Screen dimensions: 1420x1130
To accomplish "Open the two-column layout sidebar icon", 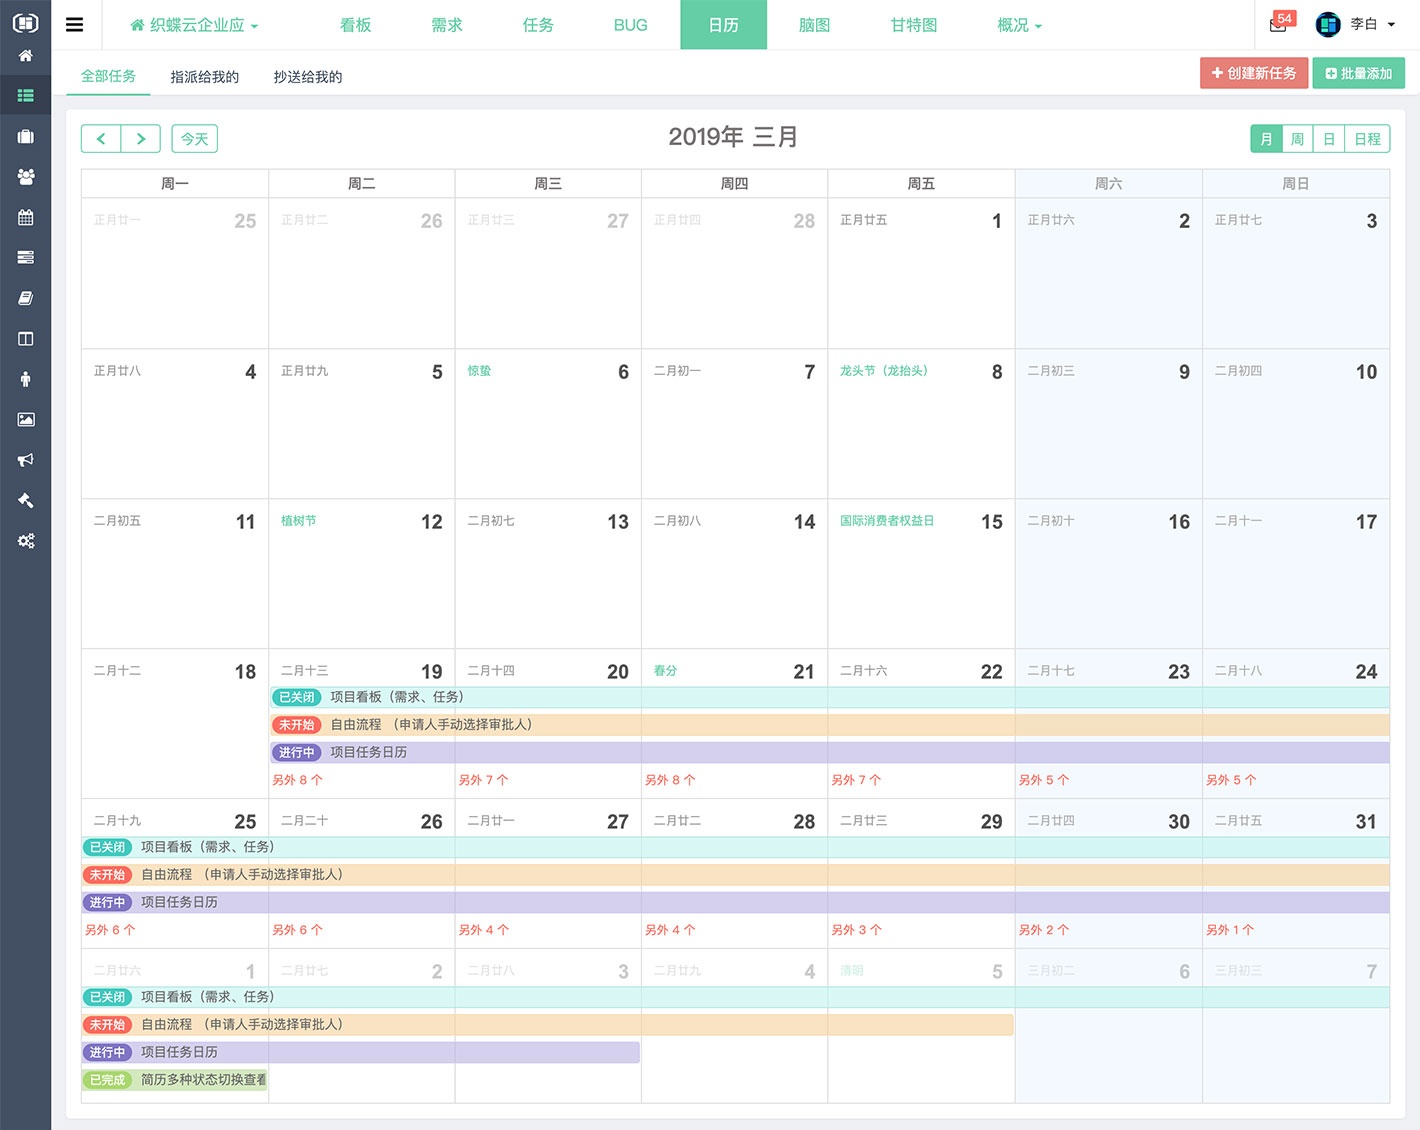I will [x=25, y=339].
